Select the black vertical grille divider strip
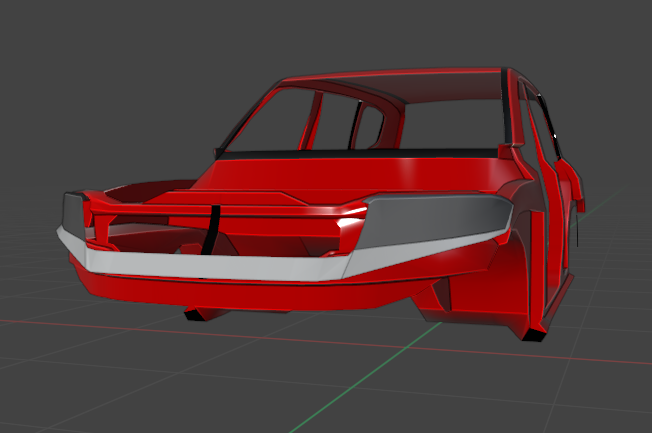652x433 pixels. pyautogui.click(x=211, y=229)
